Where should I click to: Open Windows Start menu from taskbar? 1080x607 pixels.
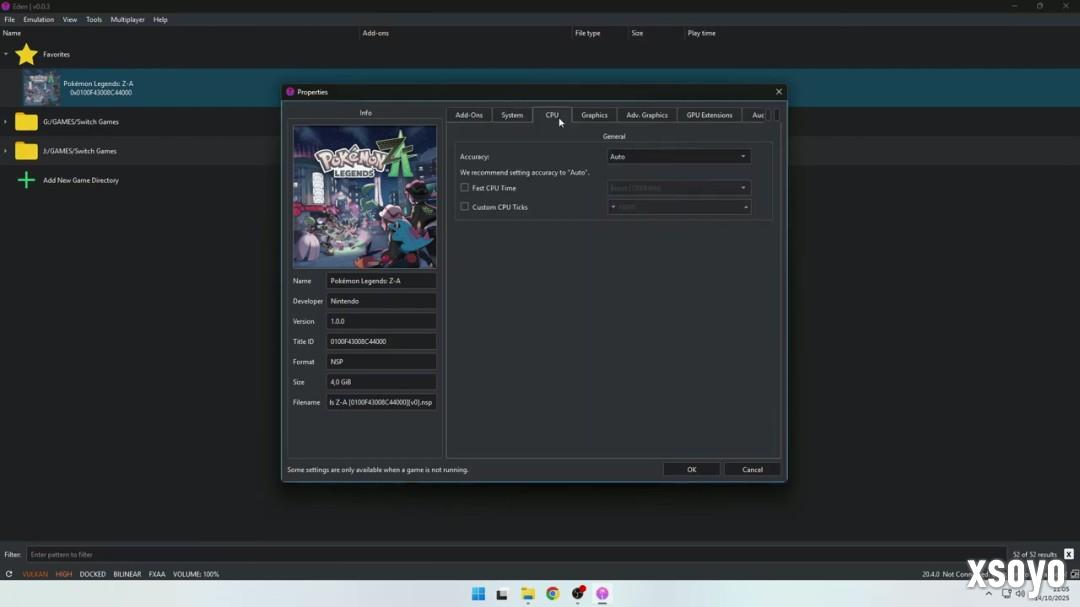pos(478,594)
